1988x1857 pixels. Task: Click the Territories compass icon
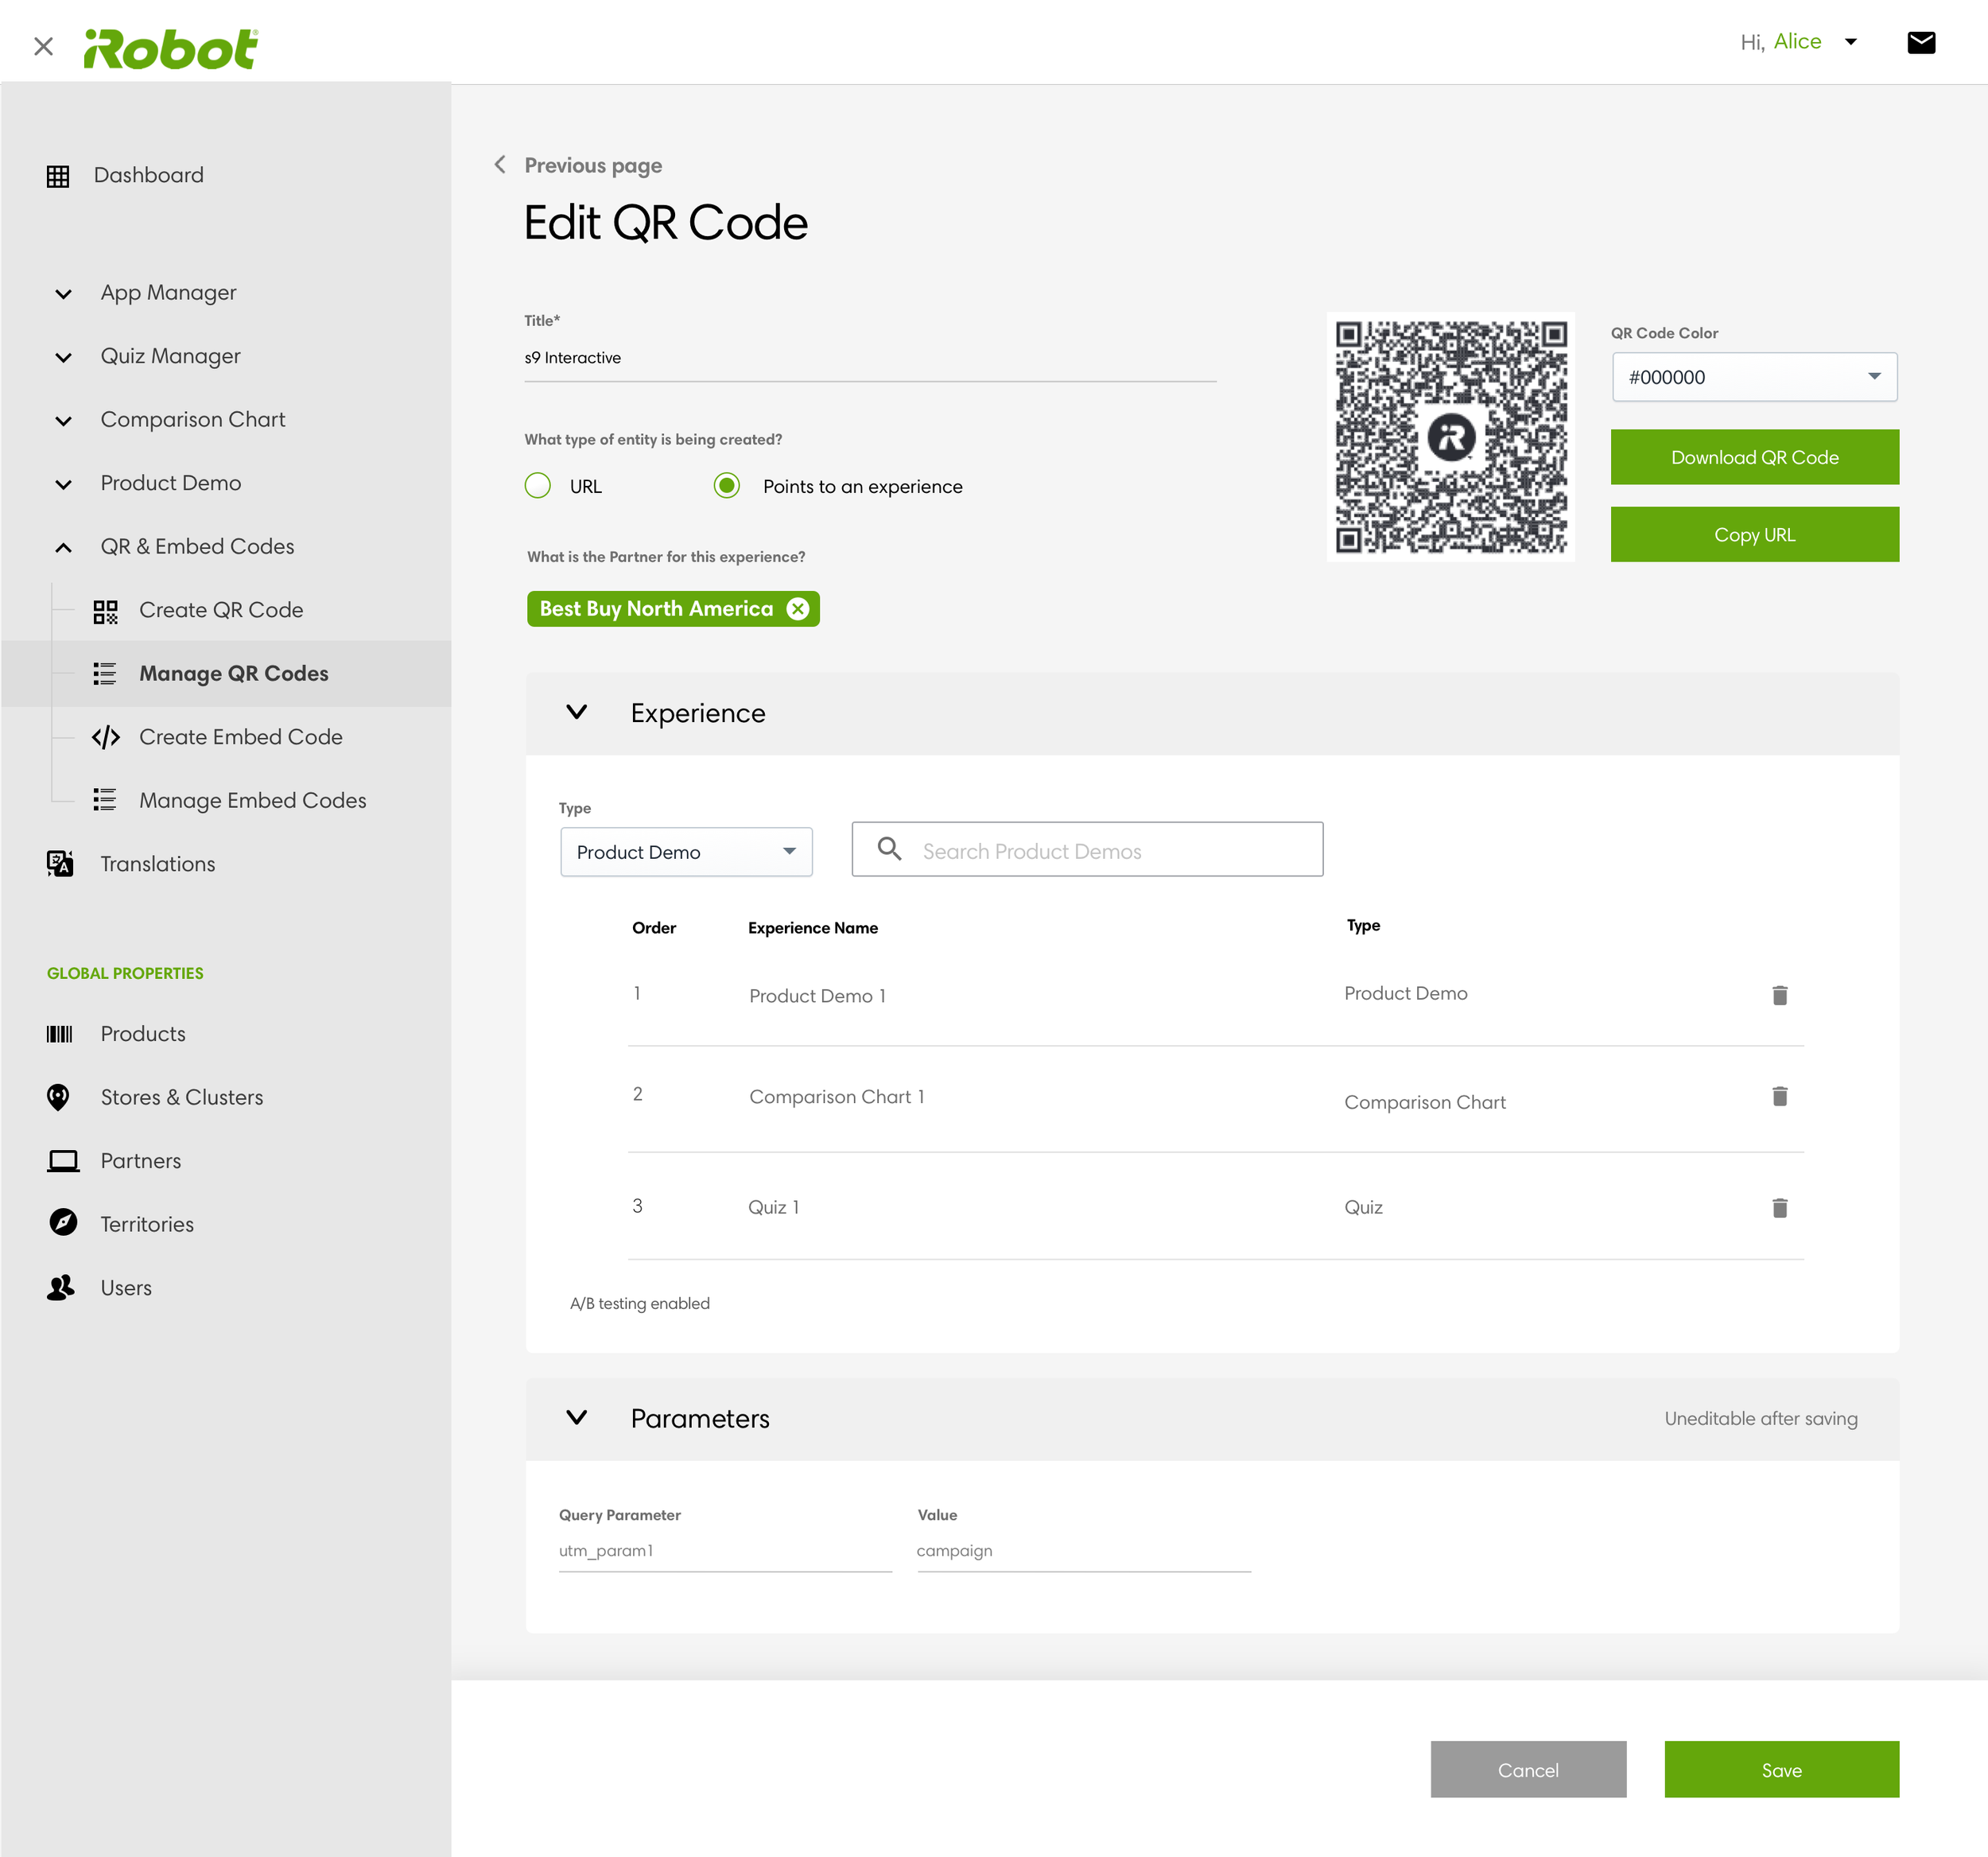point(63,1222)
